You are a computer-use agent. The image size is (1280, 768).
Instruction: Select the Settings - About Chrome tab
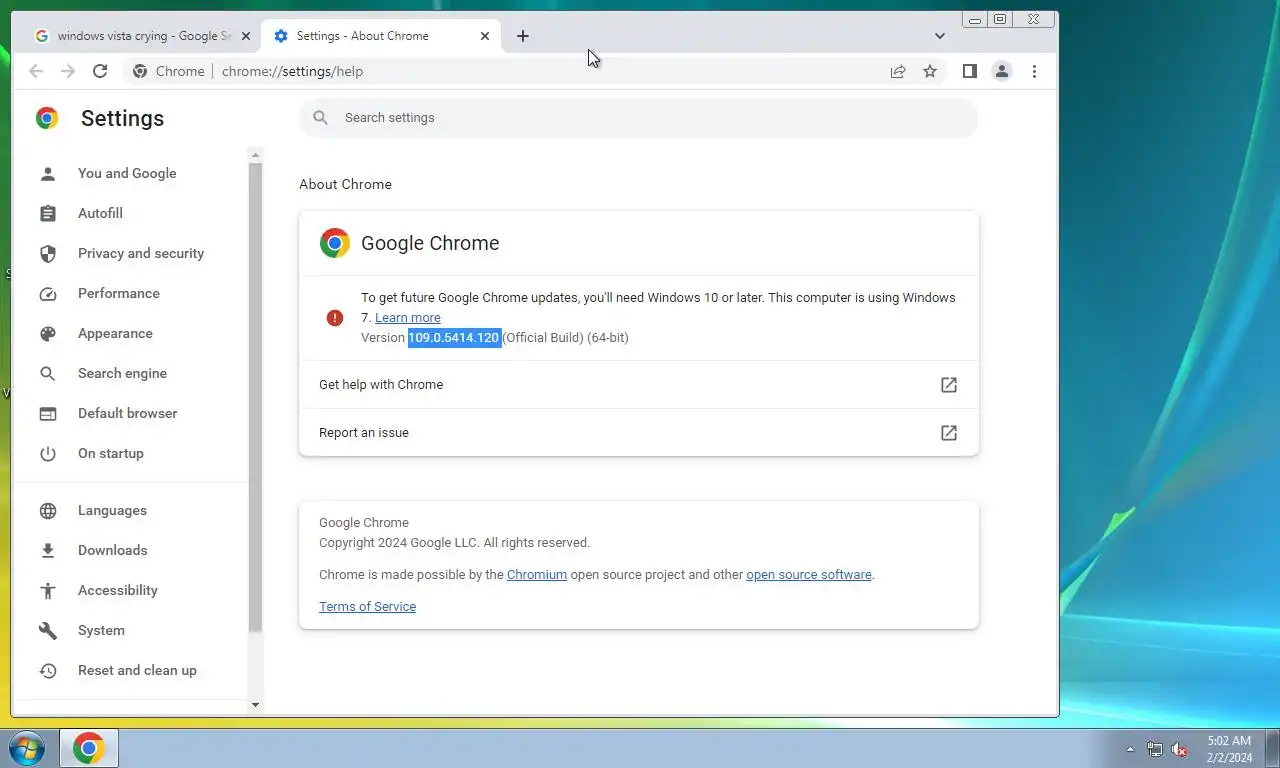(380, 36)
